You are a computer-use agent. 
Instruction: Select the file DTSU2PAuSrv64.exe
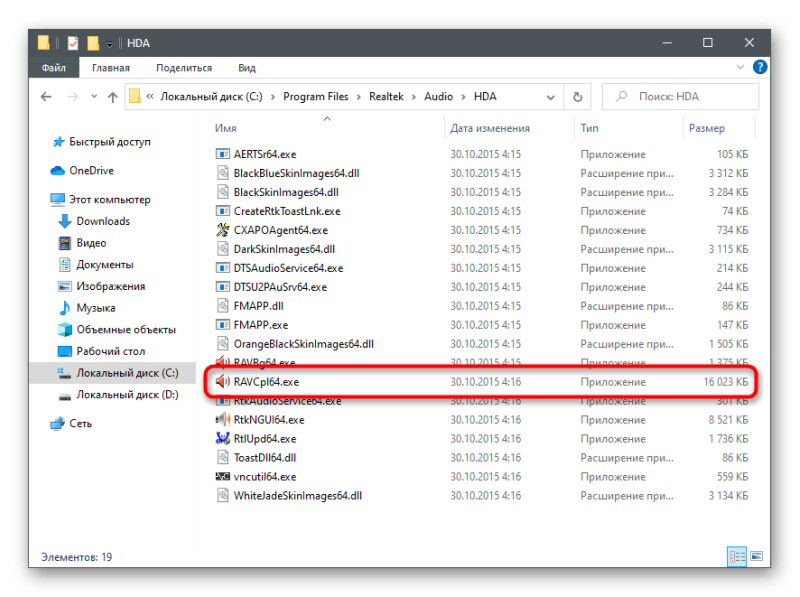tap(280, 287)
